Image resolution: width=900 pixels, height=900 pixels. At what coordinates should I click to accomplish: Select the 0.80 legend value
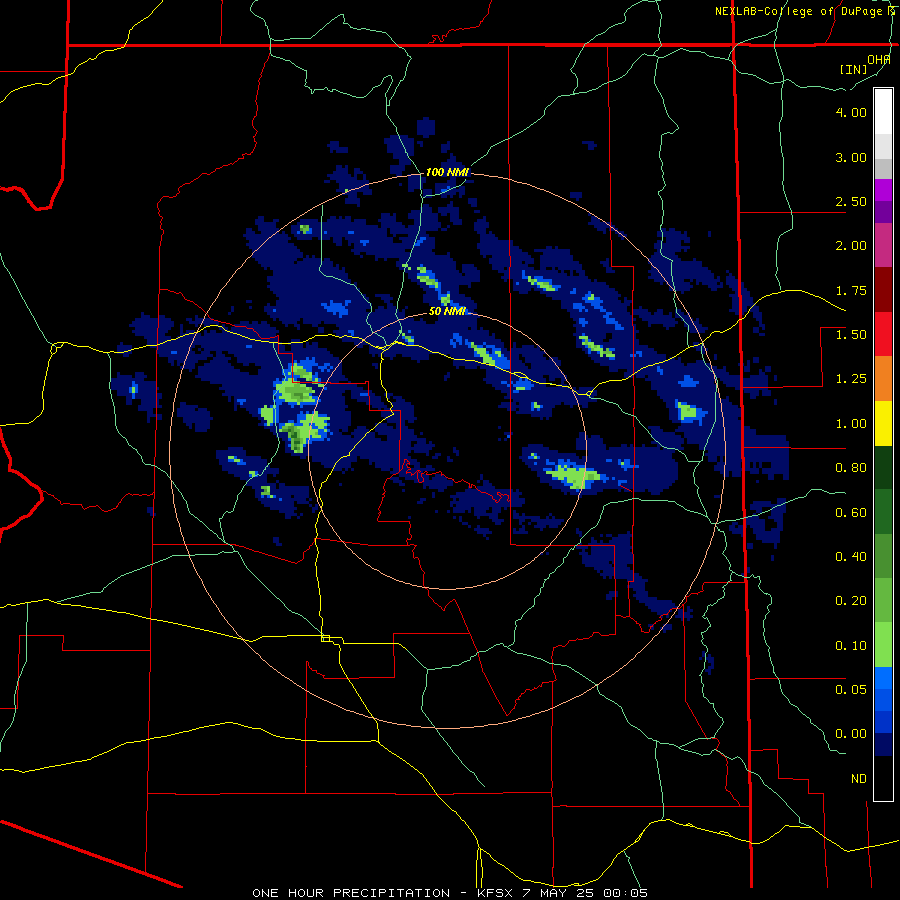point(851,468)
